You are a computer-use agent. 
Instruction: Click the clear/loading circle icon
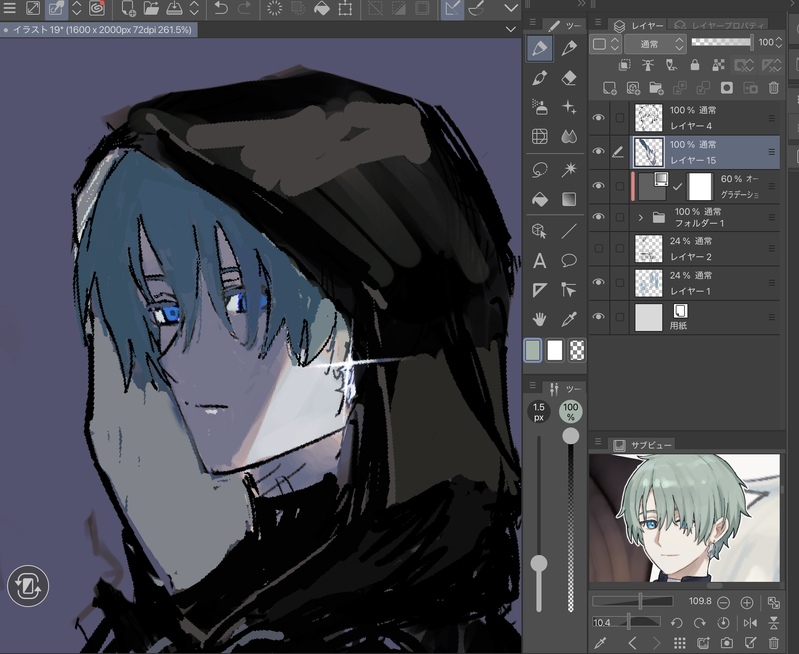(x=275, y=8)
